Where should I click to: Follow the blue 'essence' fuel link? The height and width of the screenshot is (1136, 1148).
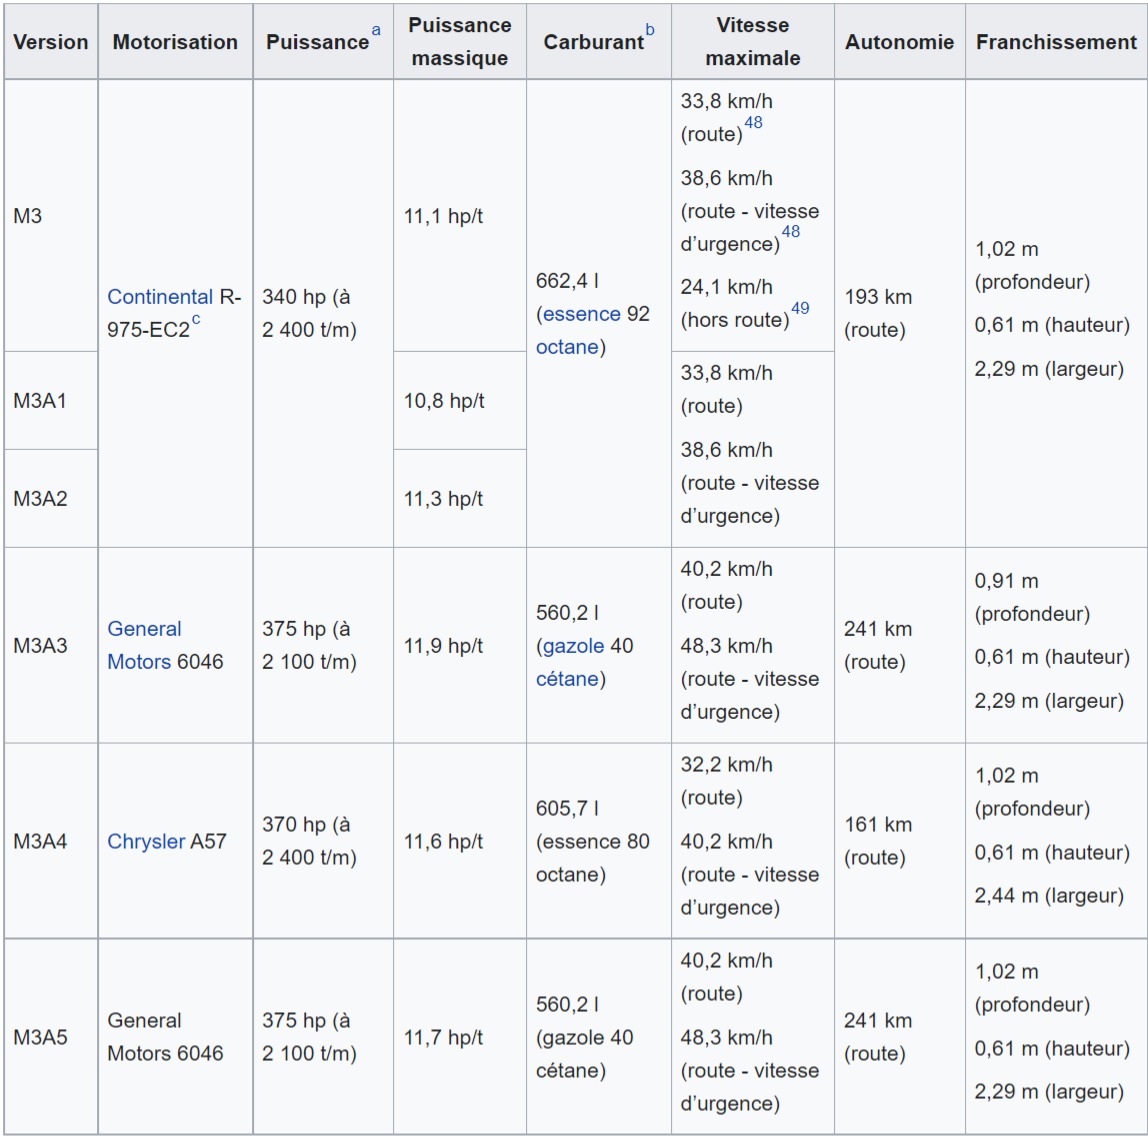582,314
